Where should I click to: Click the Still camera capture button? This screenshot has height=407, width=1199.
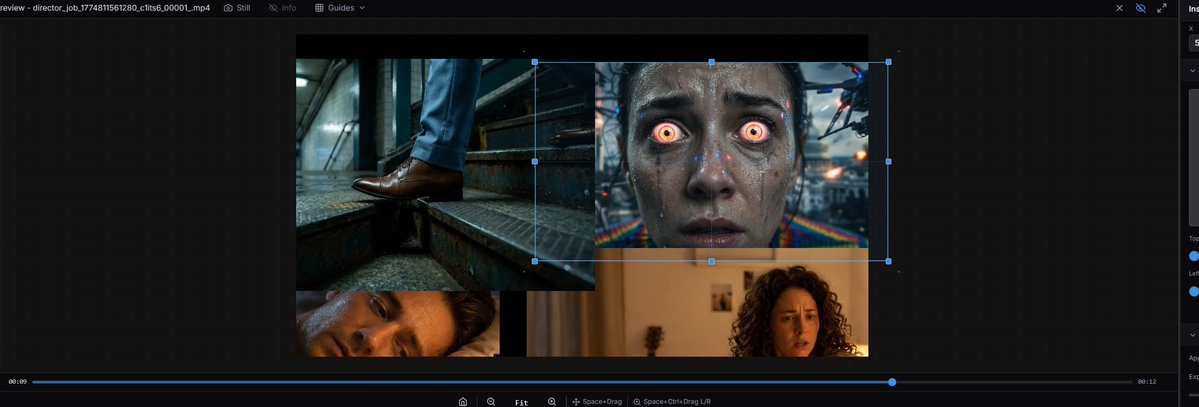click(236, 8)
